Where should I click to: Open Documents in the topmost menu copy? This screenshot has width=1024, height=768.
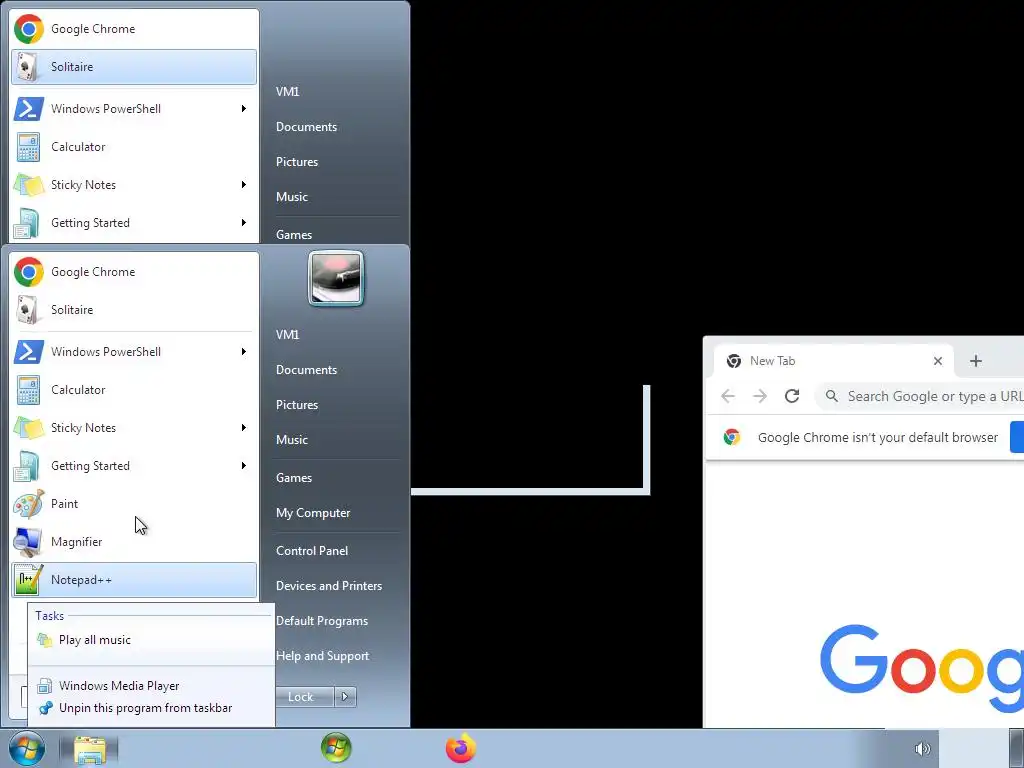[306, 127]
